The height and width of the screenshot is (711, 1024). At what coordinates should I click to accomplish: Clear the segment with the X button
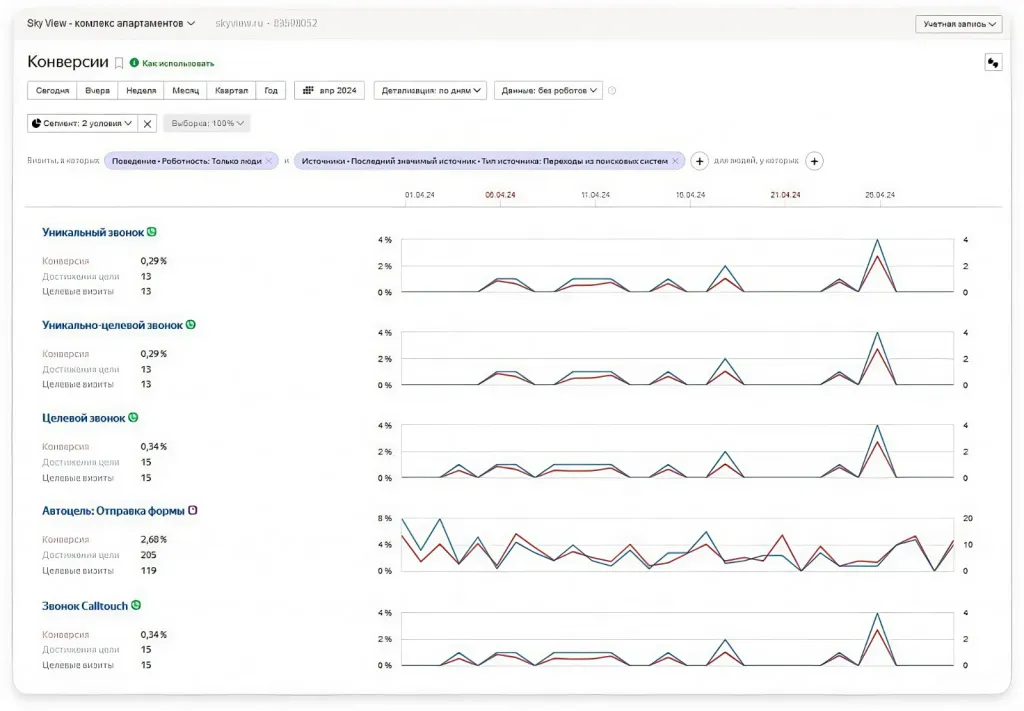148,123
